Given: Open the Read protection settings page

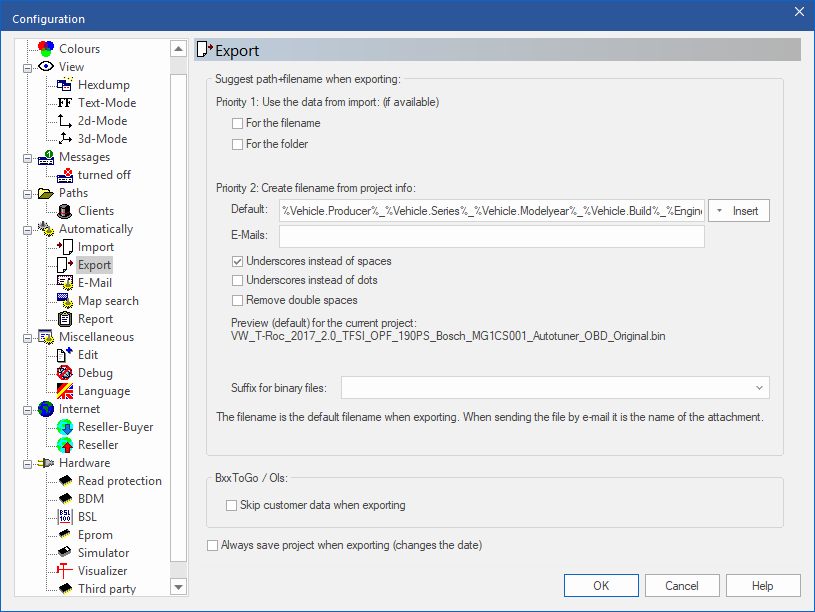Looking at the screenshot, I should (x=120, y=481).
